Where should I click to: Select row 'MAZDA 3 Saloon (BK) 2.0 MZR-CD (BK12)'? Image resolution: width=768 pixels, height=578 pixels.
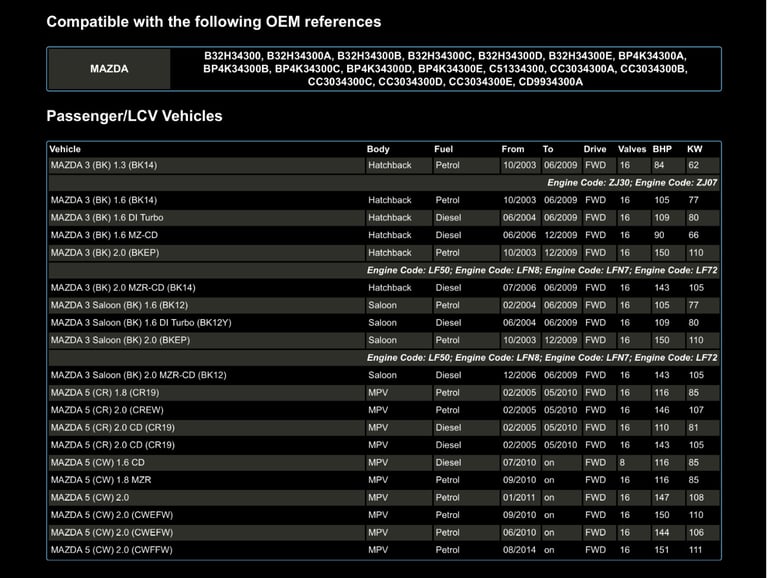[x=384, y=375]
